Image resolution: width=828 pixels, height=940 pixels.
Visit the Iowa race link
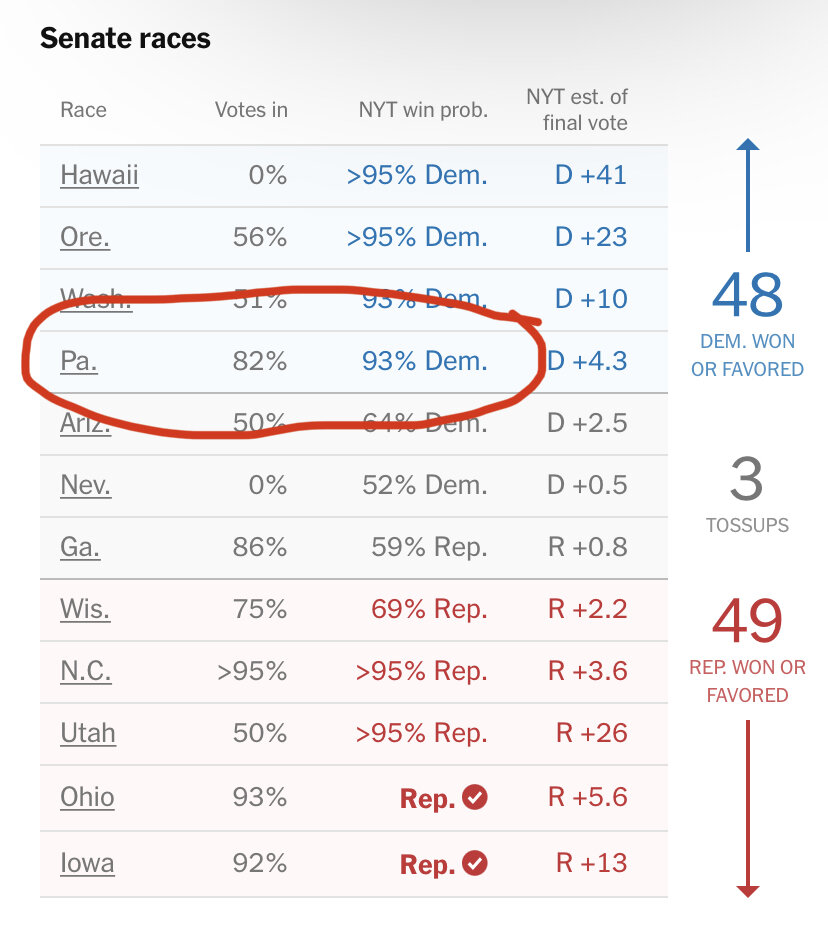click(x=87, y=863)
